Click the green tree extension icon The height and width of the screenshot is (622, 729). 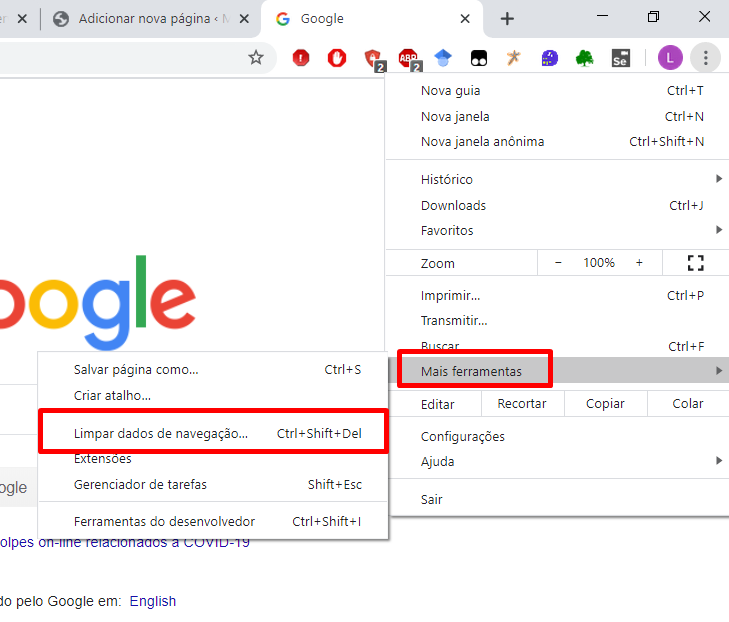[584, 58]
